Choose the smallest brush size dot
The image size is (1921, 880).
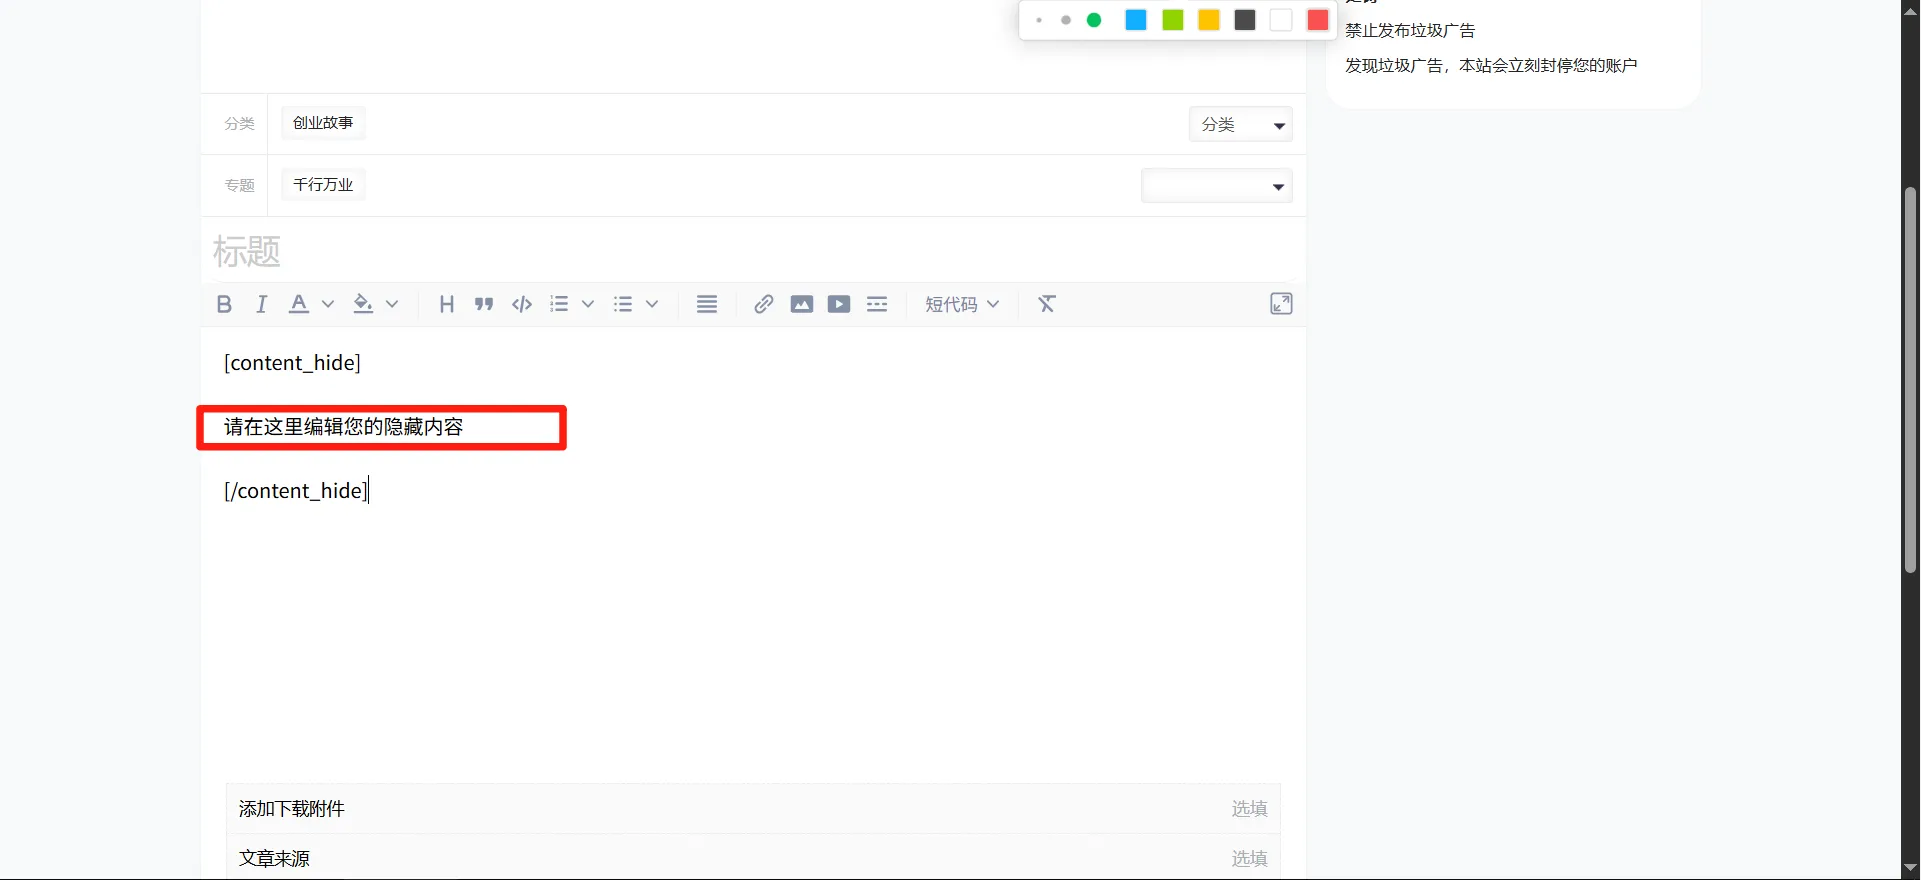coord(1039,20)
